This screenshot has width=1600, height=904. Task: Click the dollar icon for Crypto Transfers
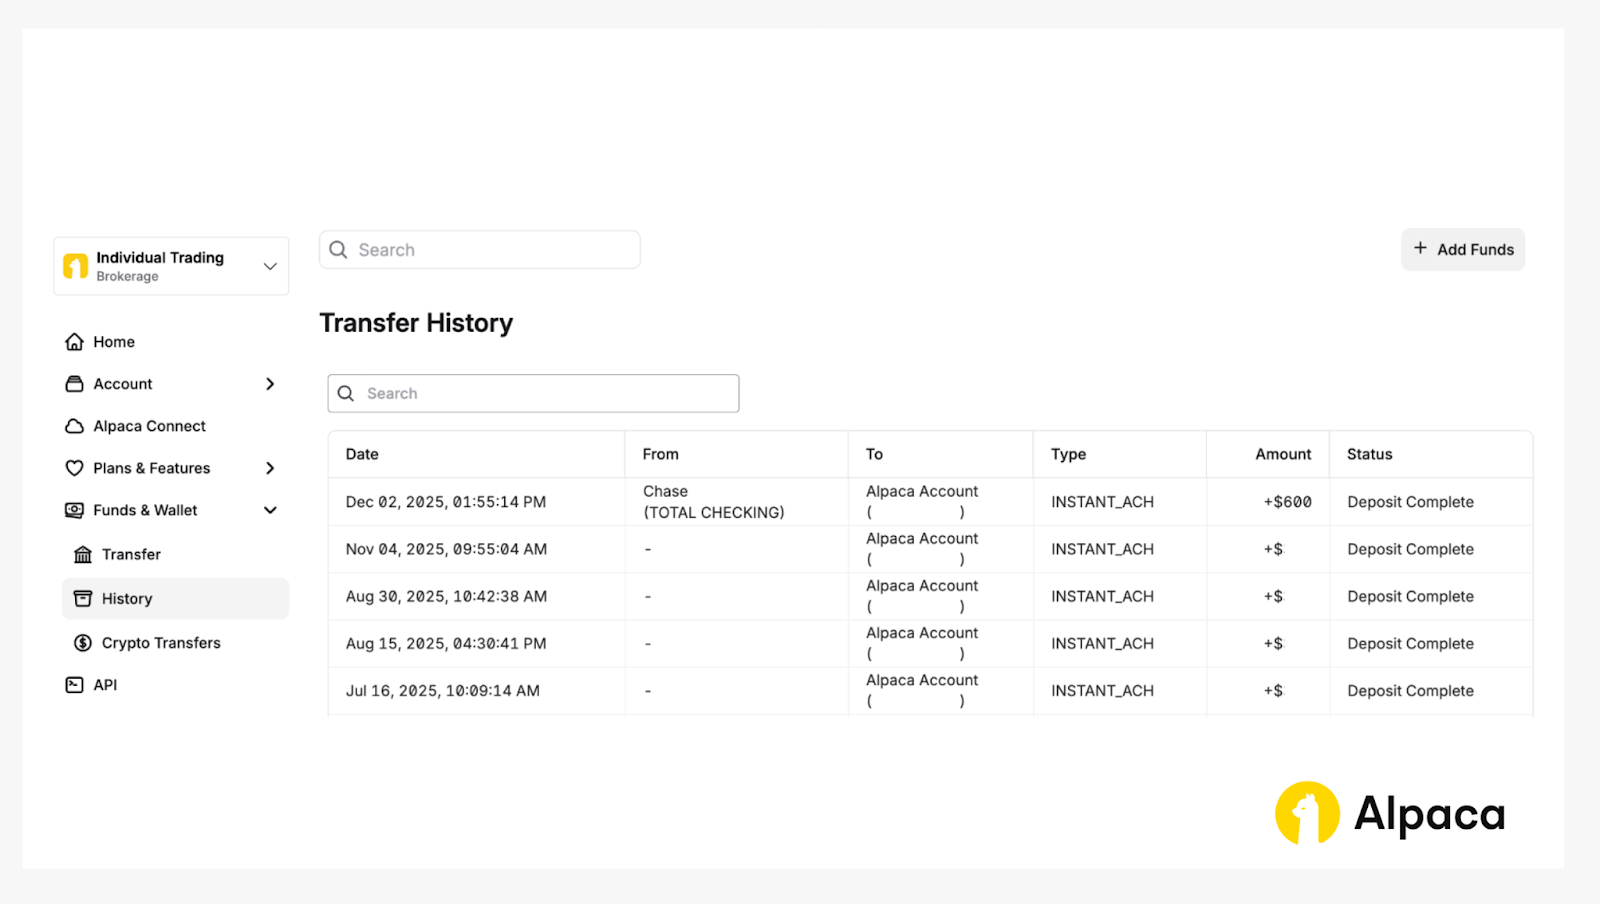click(83, 643)
